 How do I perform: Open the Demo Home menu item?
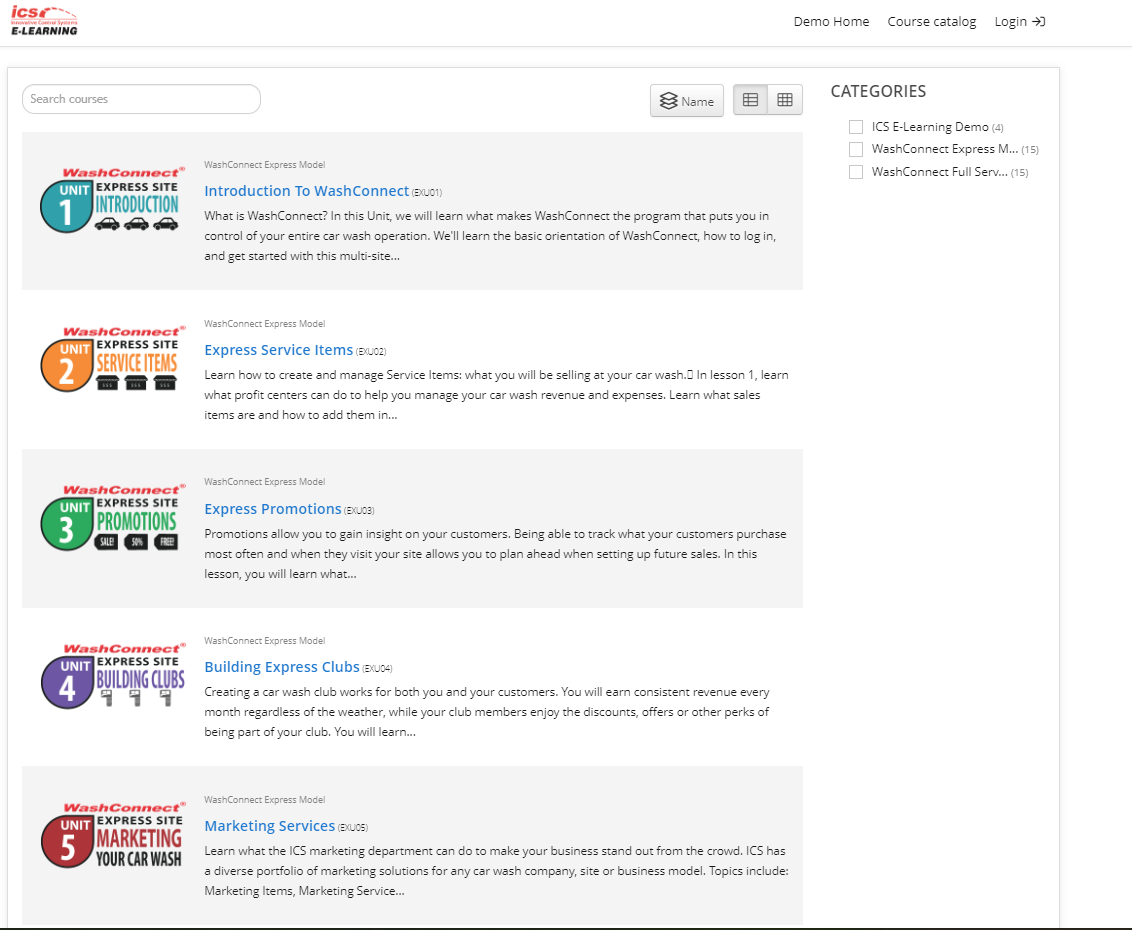831,22
